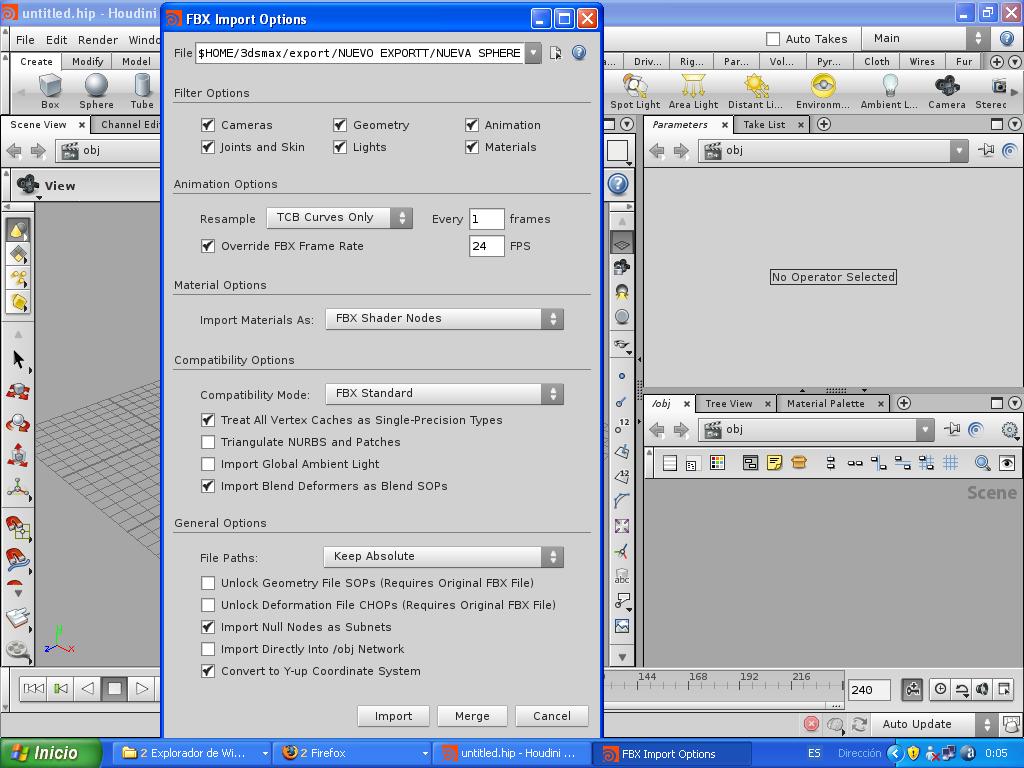
Task: Click the grid snap icon in network toolbar
Action: (951, 463)
